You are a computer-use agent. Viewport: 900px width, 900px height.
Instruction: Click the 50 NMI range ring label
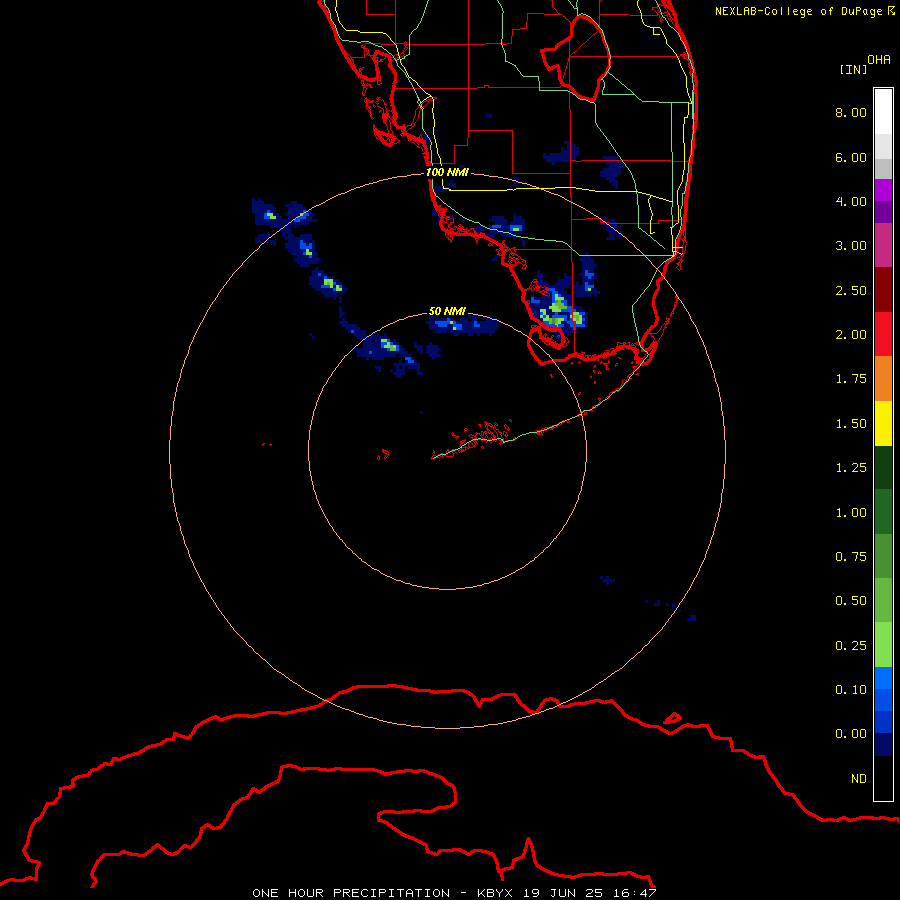pyautogui.click(x=447, y=311)
